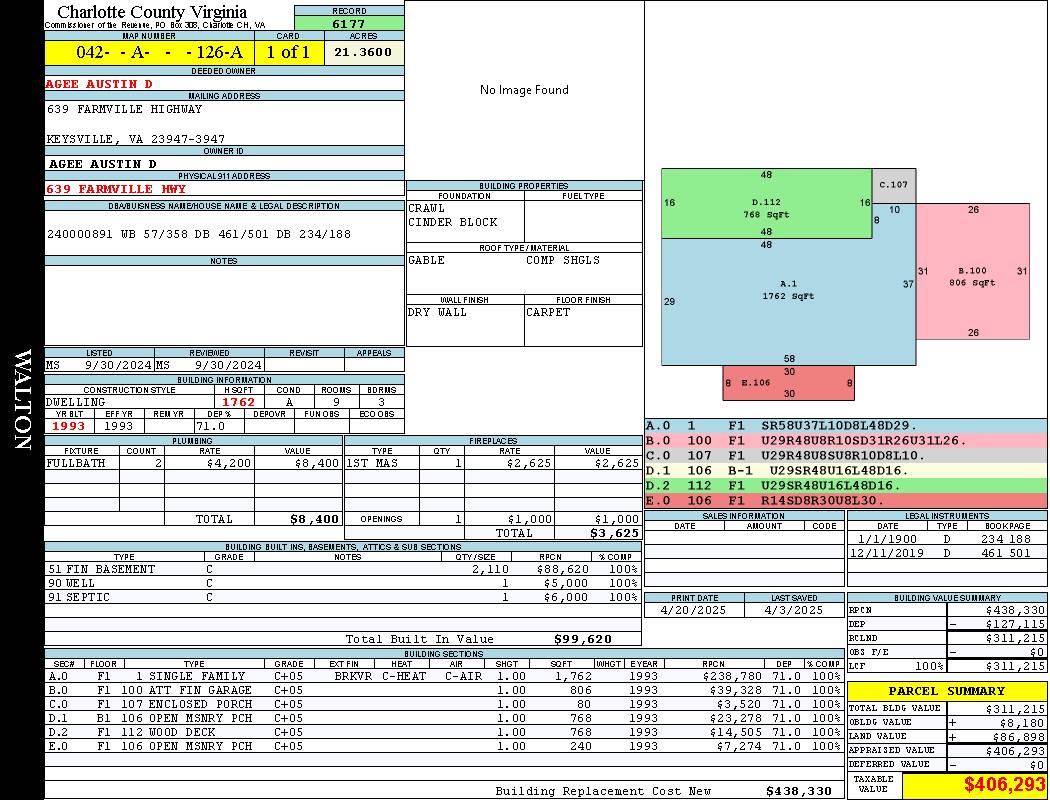The height and width of the screenshot is (800, 1050).
Task: Click DEP value $127,115
Action: (1015, 624)
